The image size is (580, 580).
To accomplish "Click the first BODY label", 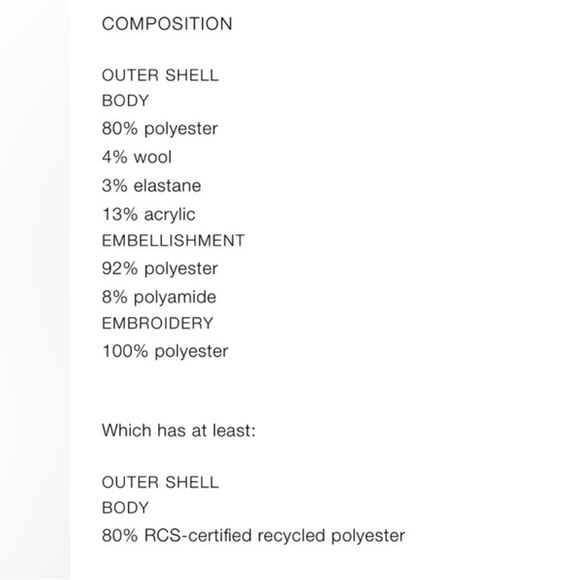I will (125, 101).
